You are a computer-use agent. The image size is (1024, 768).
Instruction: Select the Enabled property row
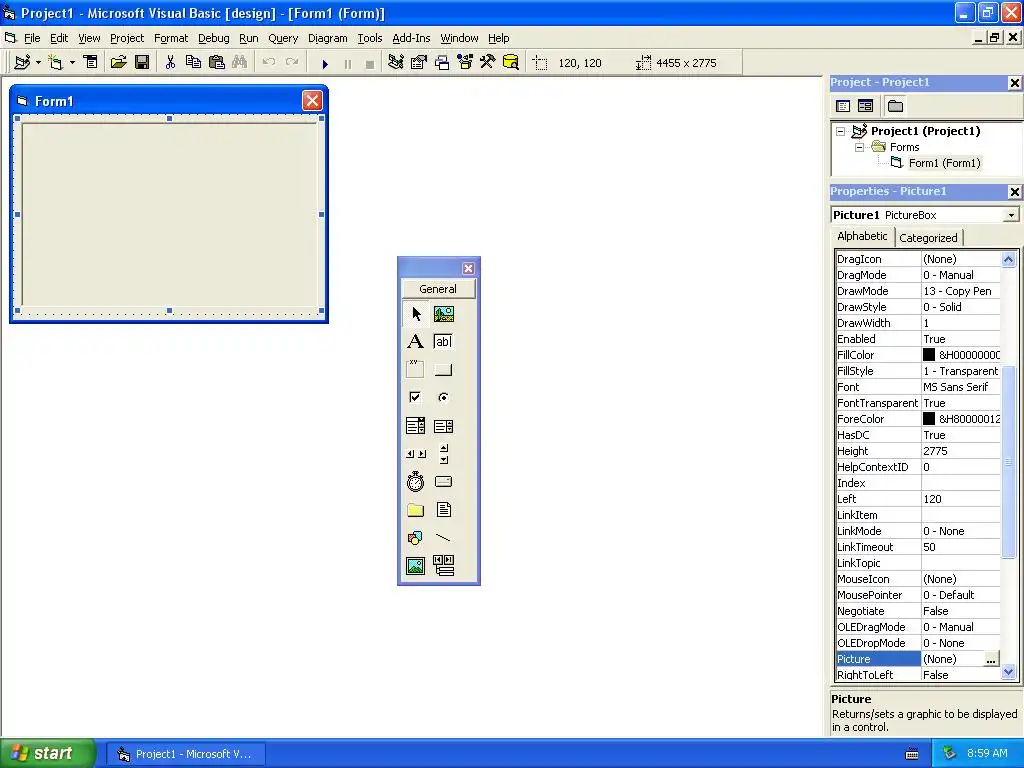pos(918,340)
